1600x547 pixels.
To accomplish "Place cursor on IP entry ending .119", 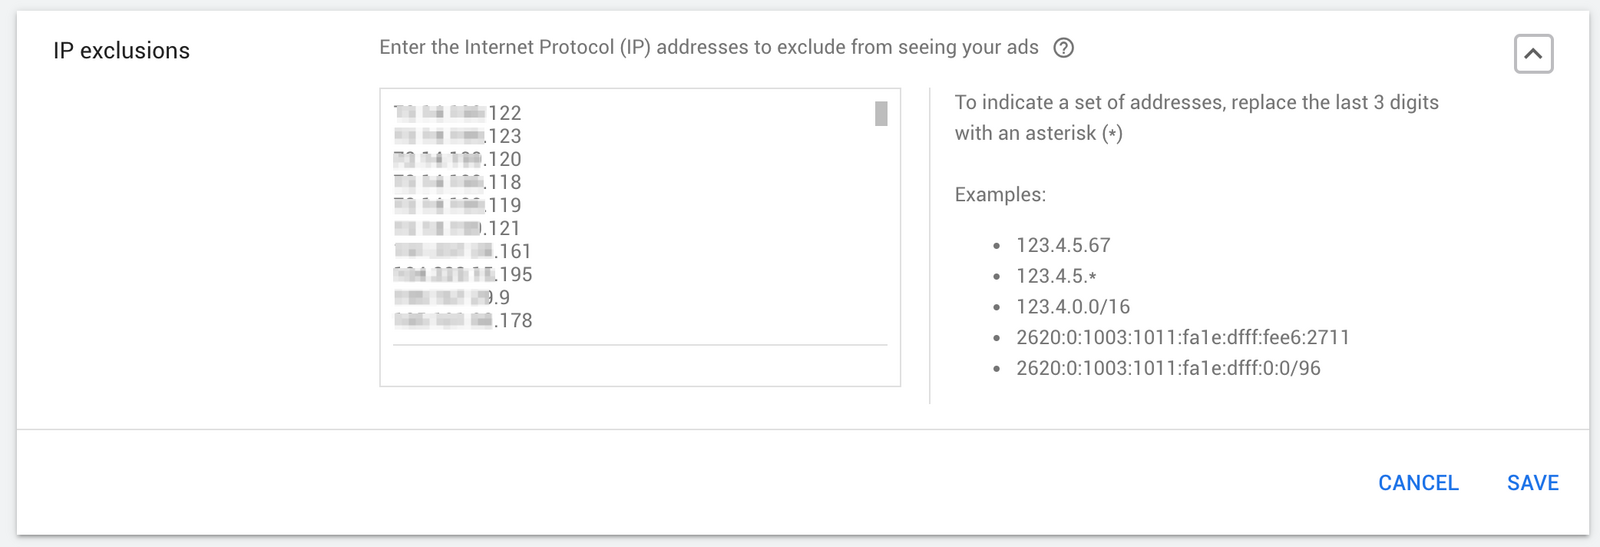I will (457, 205).
